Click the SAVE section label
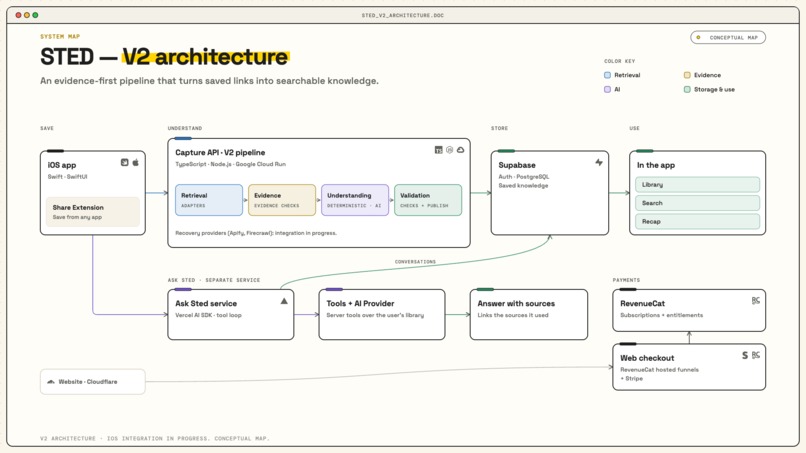The height and width of the screenshot is (453, 806). tap(47, 128)
